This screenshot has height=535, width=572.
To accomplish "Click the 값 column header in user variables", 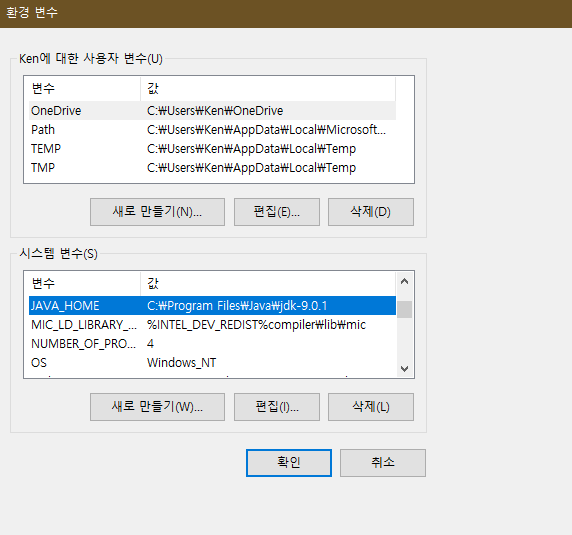I will coord(268,89).
